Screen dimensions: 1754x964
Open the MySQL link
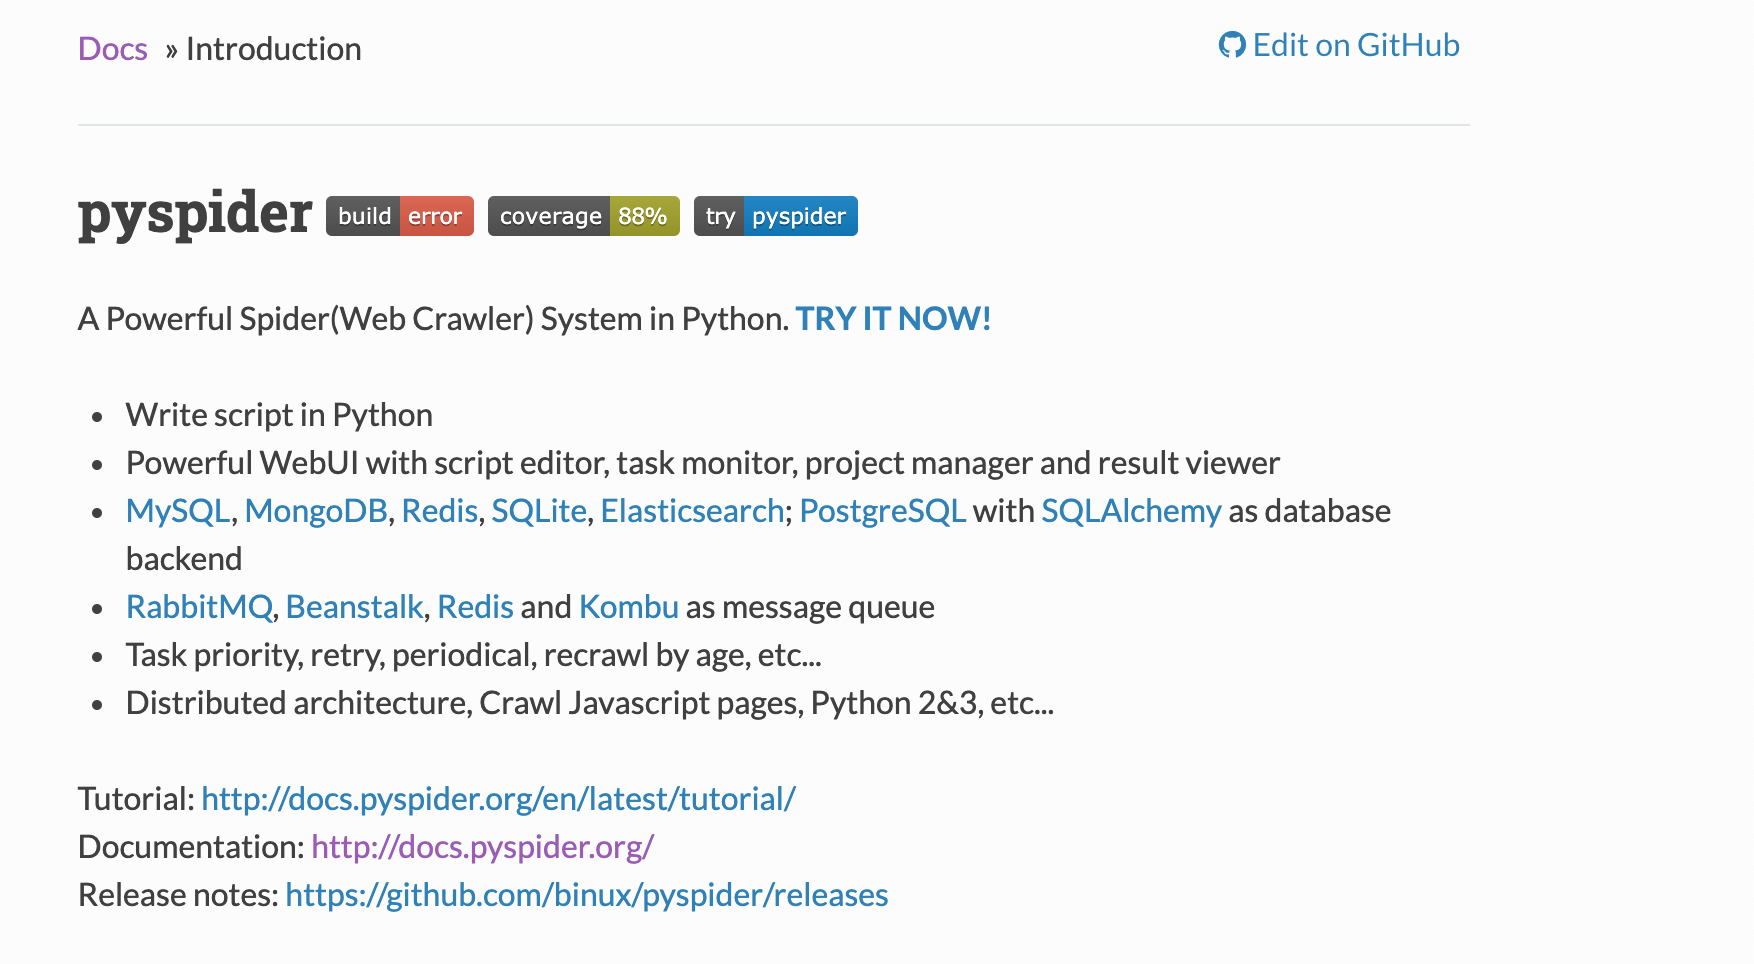178,511
